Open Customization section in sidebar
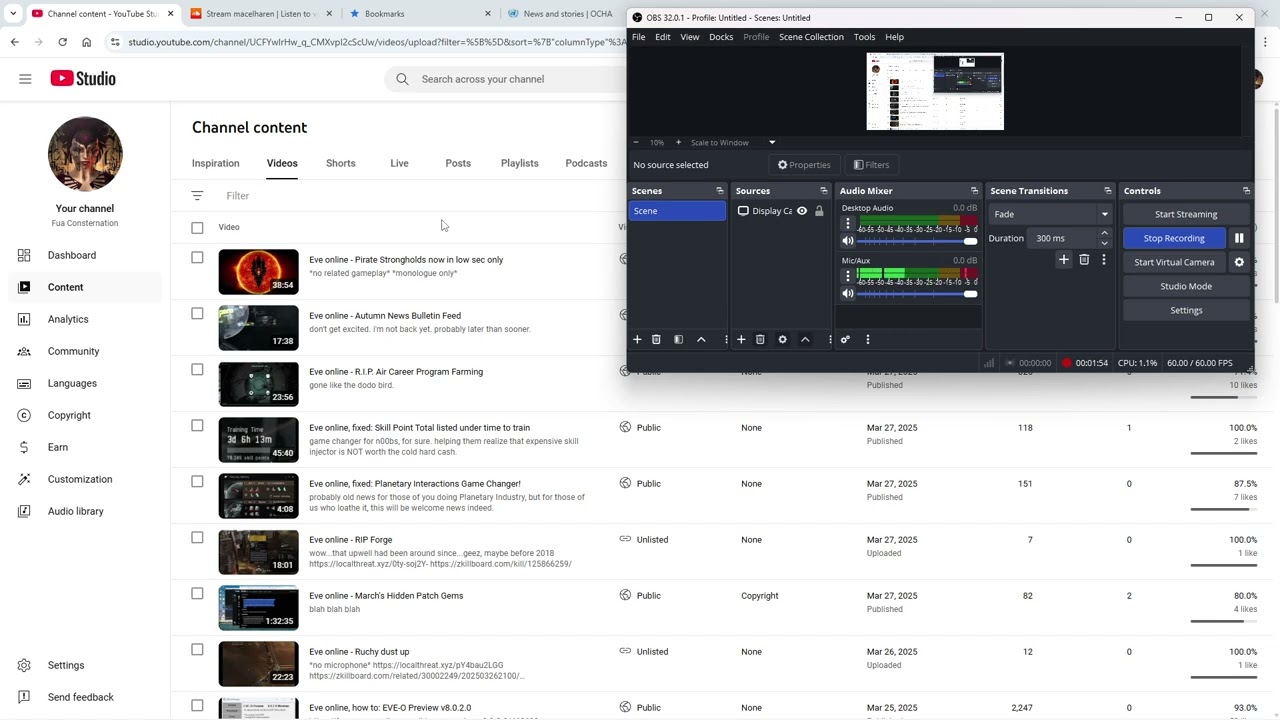 [80, 479]
